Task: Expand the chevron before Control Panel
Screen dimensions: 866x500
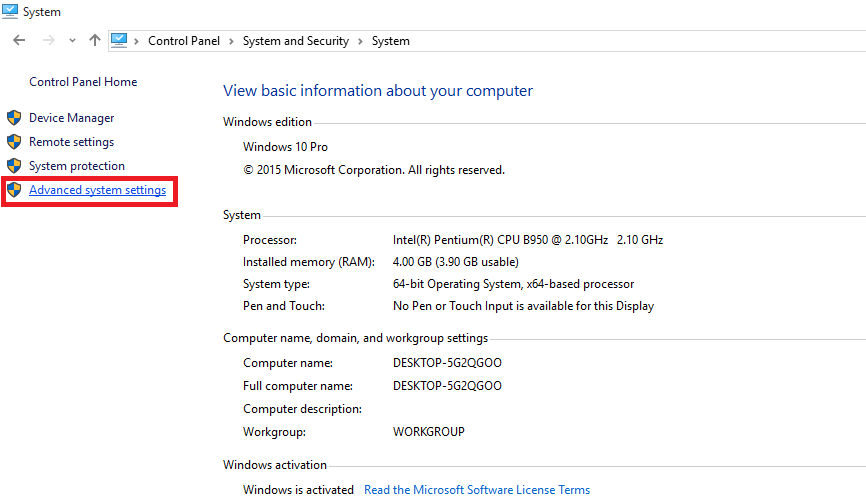Action: click(x=138, y=41)
